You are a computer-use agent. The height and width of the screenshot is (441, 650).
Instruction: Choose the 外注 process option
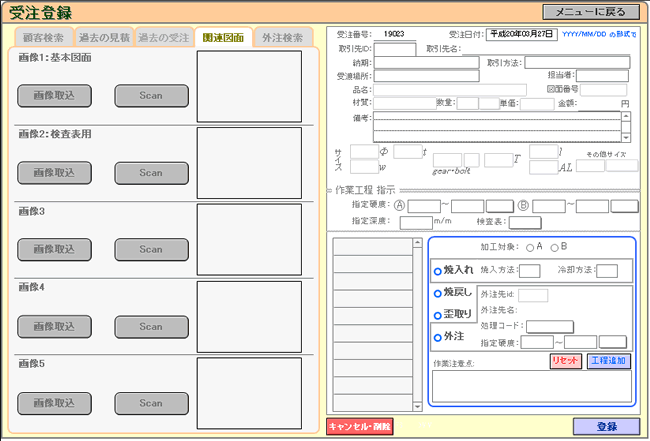pos(438,337)
